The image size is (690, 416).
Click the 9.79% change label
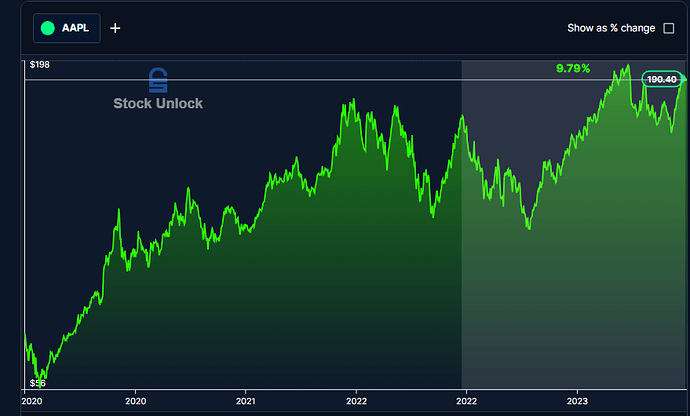(x=573, y=68)
